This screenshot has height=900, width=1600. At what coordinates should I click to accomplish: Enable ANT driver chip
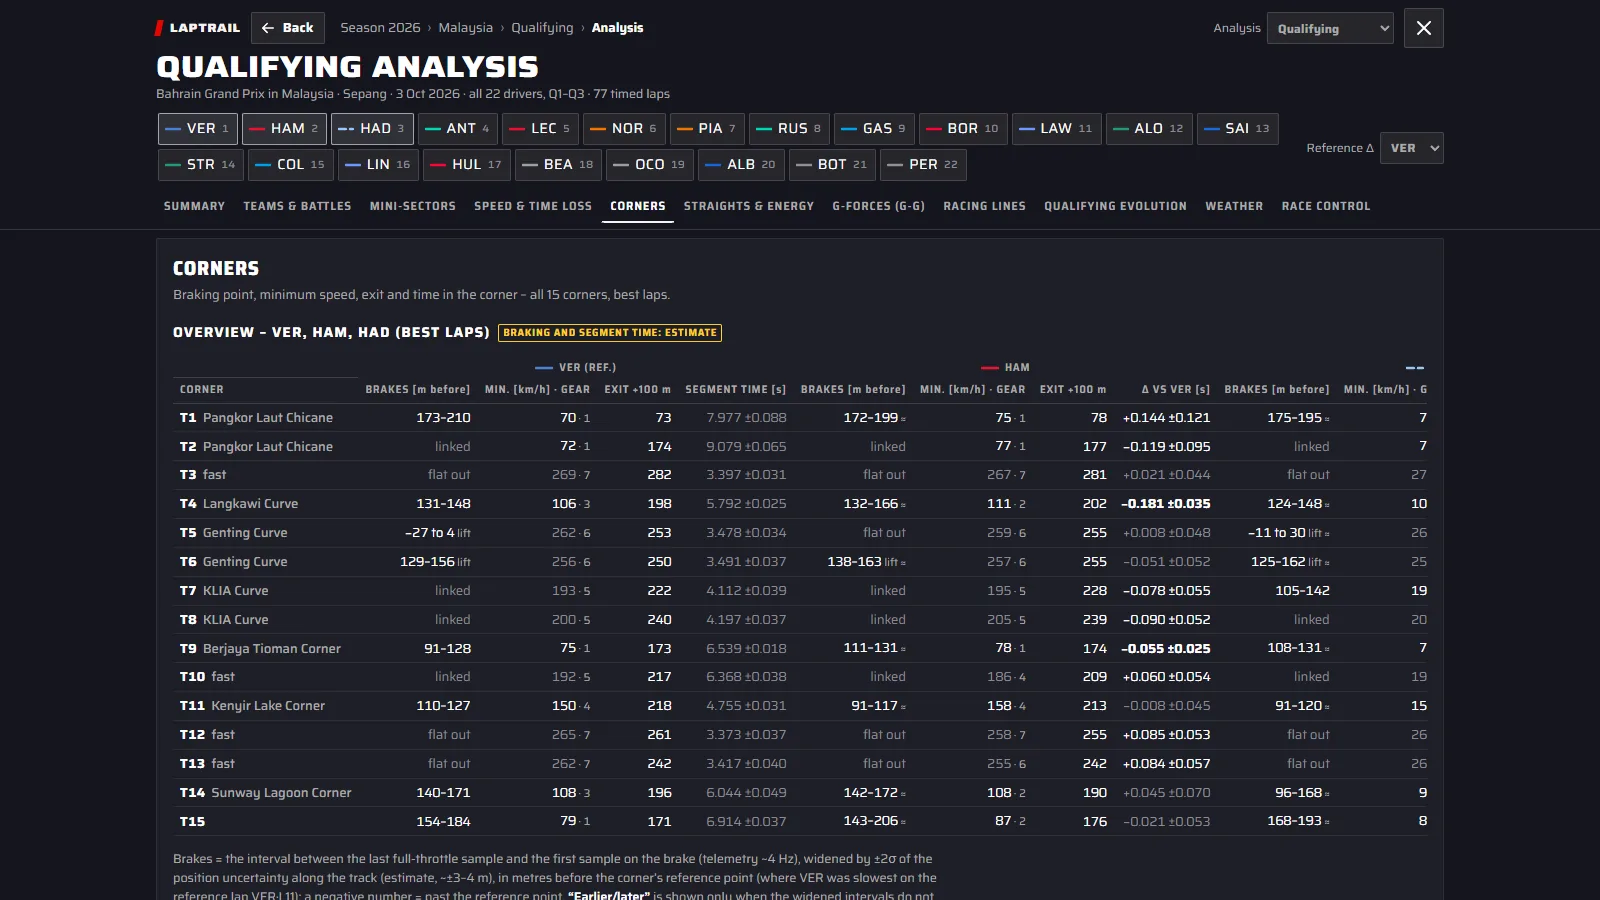click(x=458, y=129)
